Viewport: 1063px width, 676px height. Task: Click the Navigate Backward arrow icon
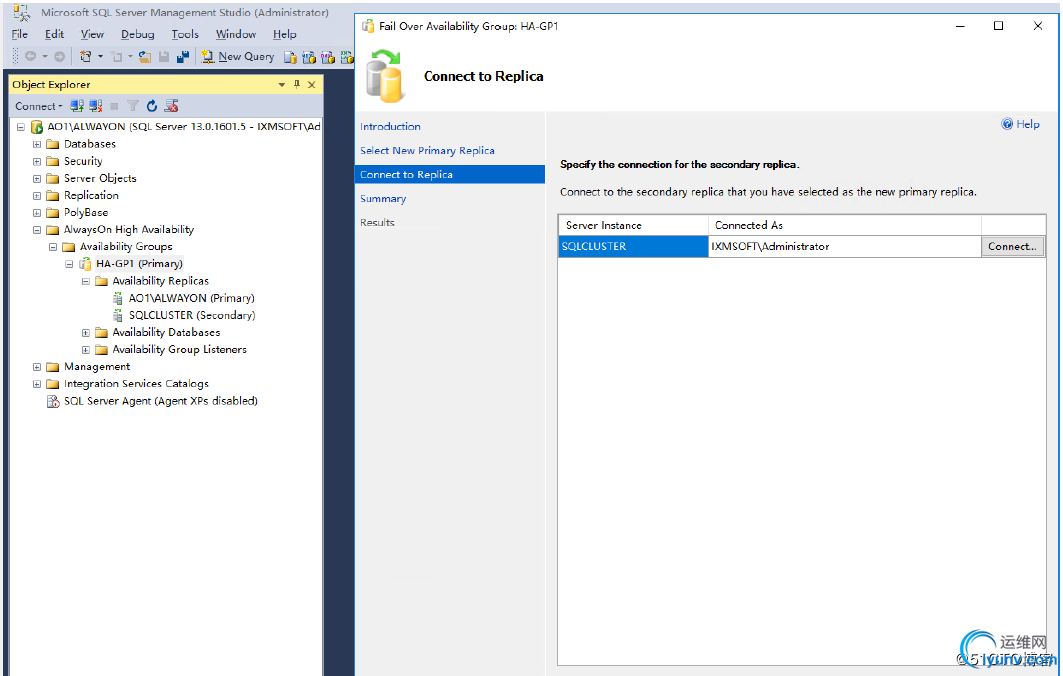(30, 56)
